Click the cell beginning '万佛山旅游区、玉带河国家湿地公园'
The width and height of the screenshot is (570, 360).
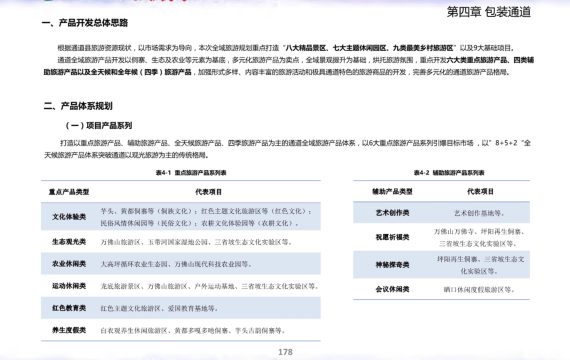pos(196,242)
